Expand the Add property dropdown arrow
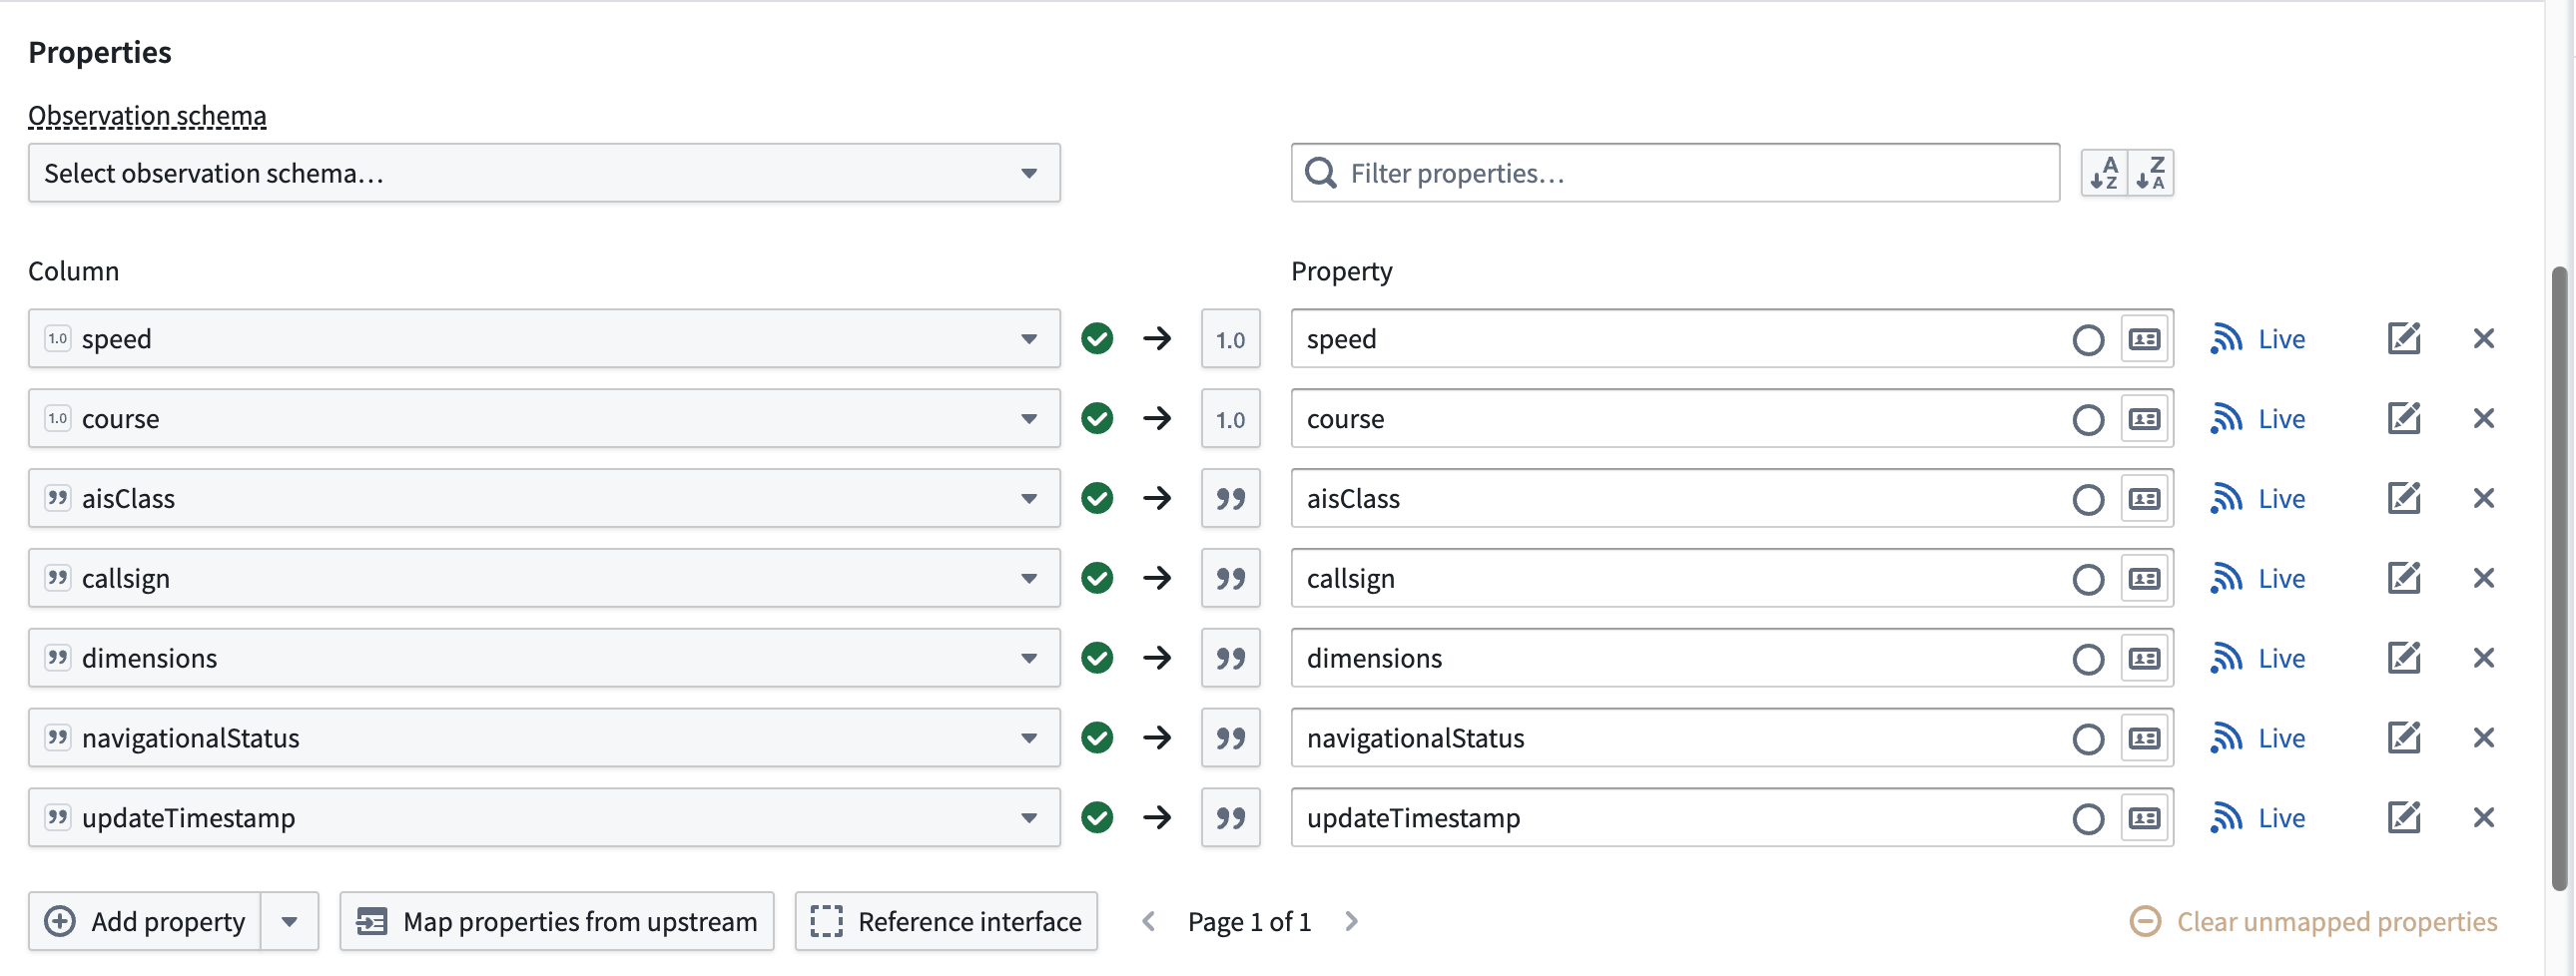This screenshot has width=2576, height=976. click(289, 921)
